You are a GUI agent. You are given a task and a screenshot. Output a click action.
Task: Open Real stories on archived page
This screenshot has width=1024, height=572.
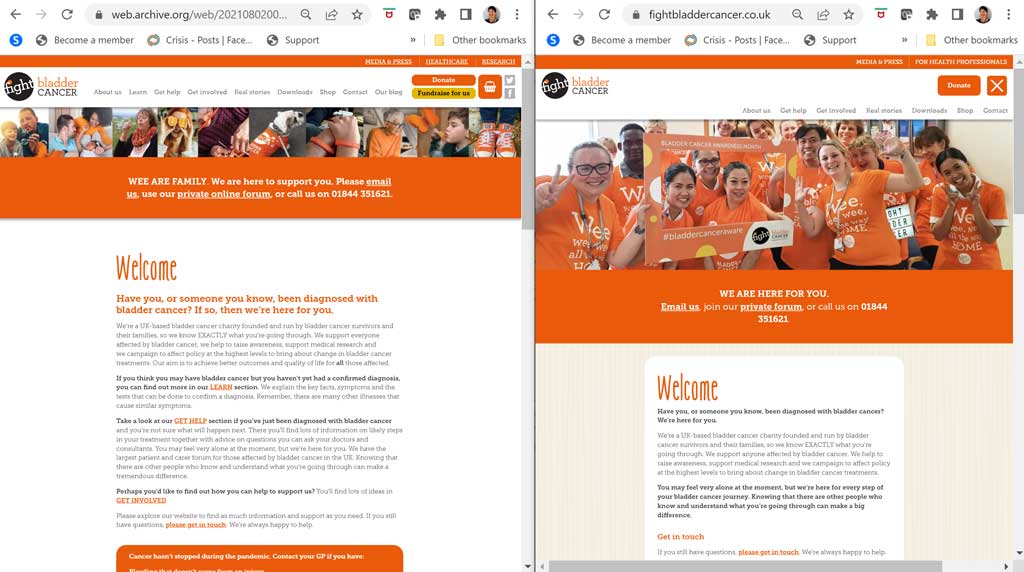tap(252, 92)
